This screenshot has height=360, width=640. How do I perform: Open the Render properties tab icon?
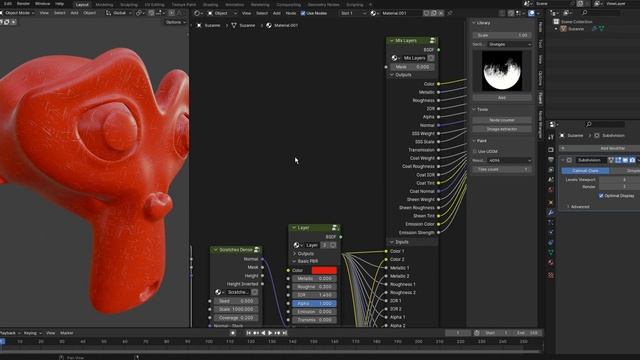pos(551,149)
